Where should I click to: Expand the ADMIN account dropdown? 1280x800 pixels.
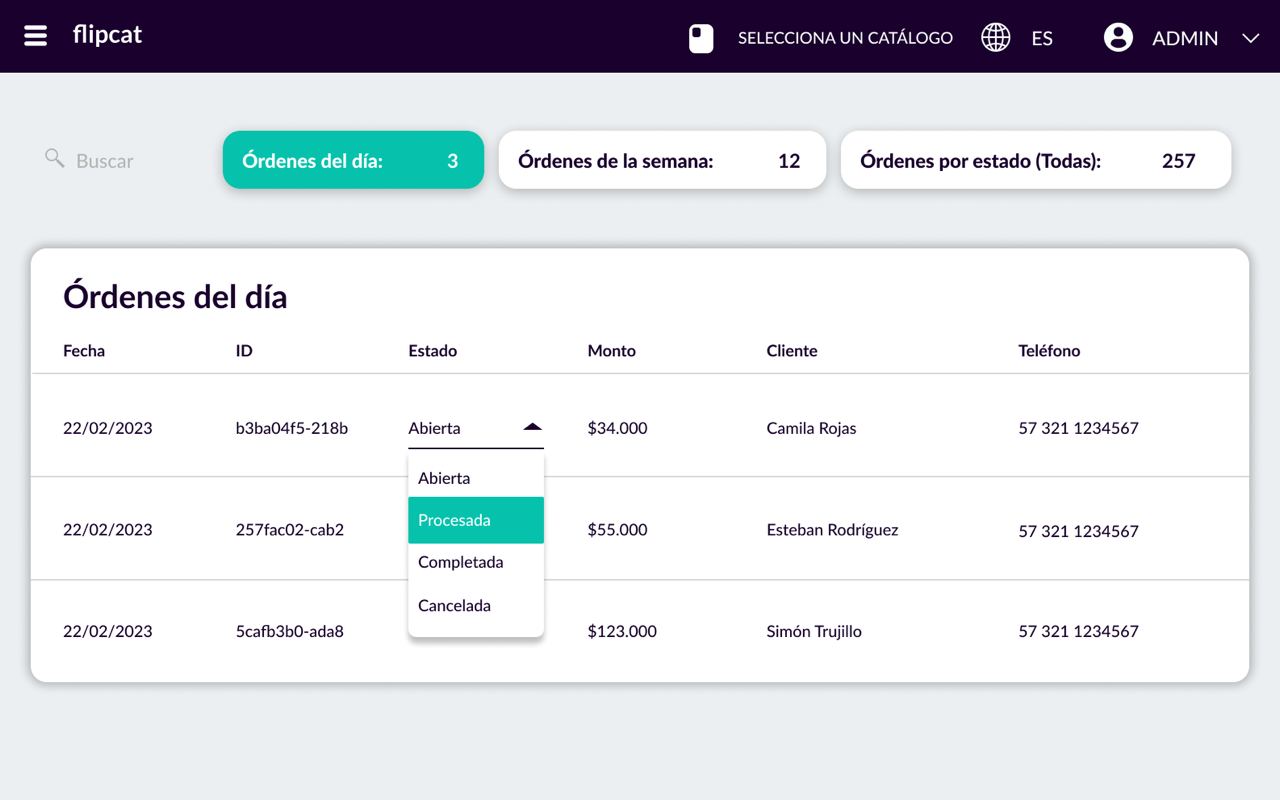(1250, 38)
